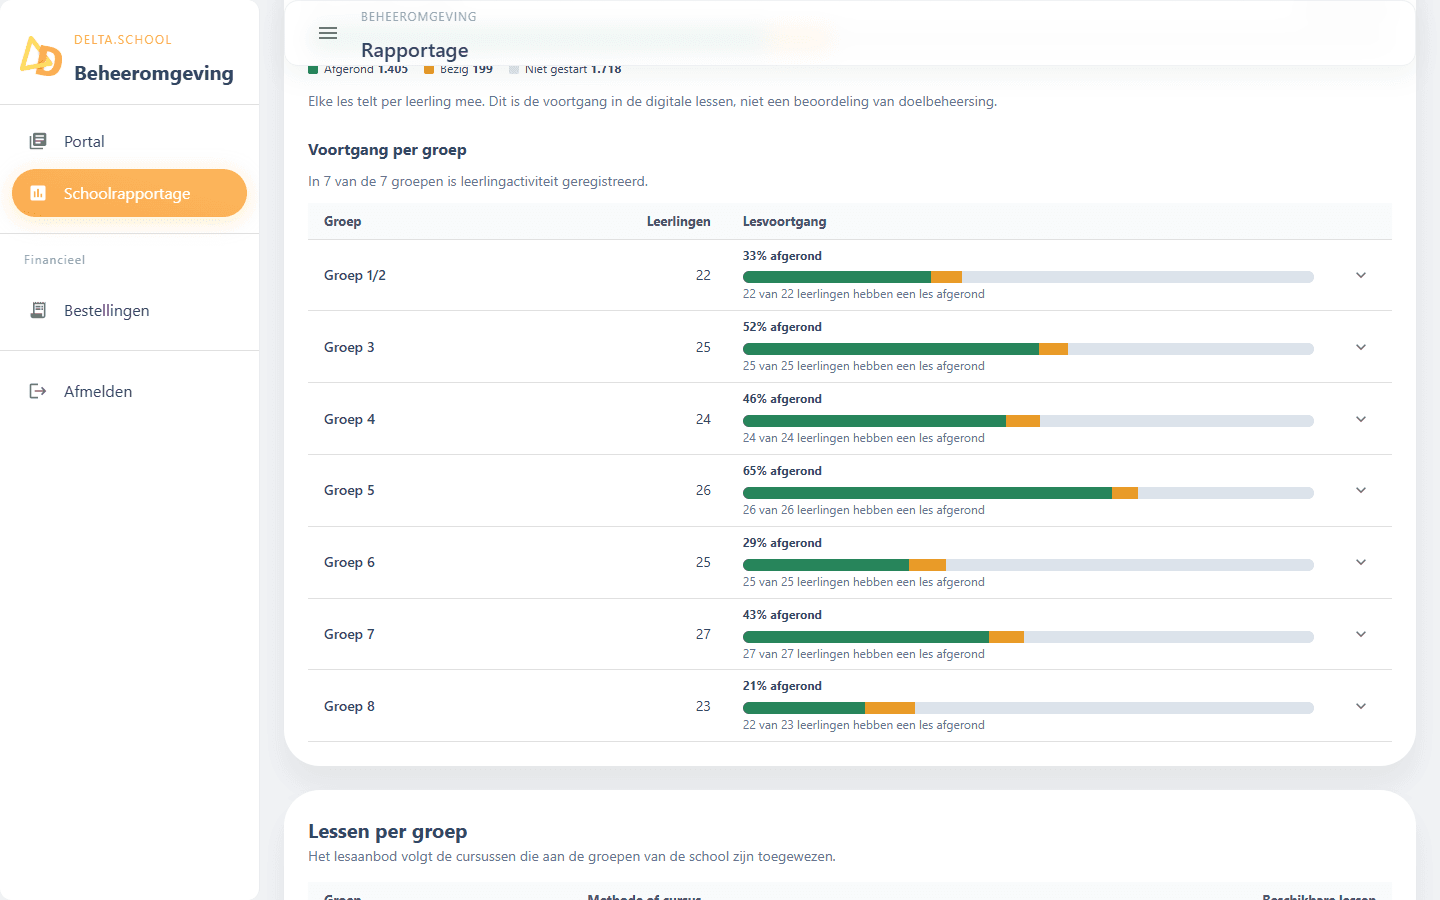Screen dimensions: 1440x900
Task: Click the Groep 8 progress bar
Action: click(1028, 708)
